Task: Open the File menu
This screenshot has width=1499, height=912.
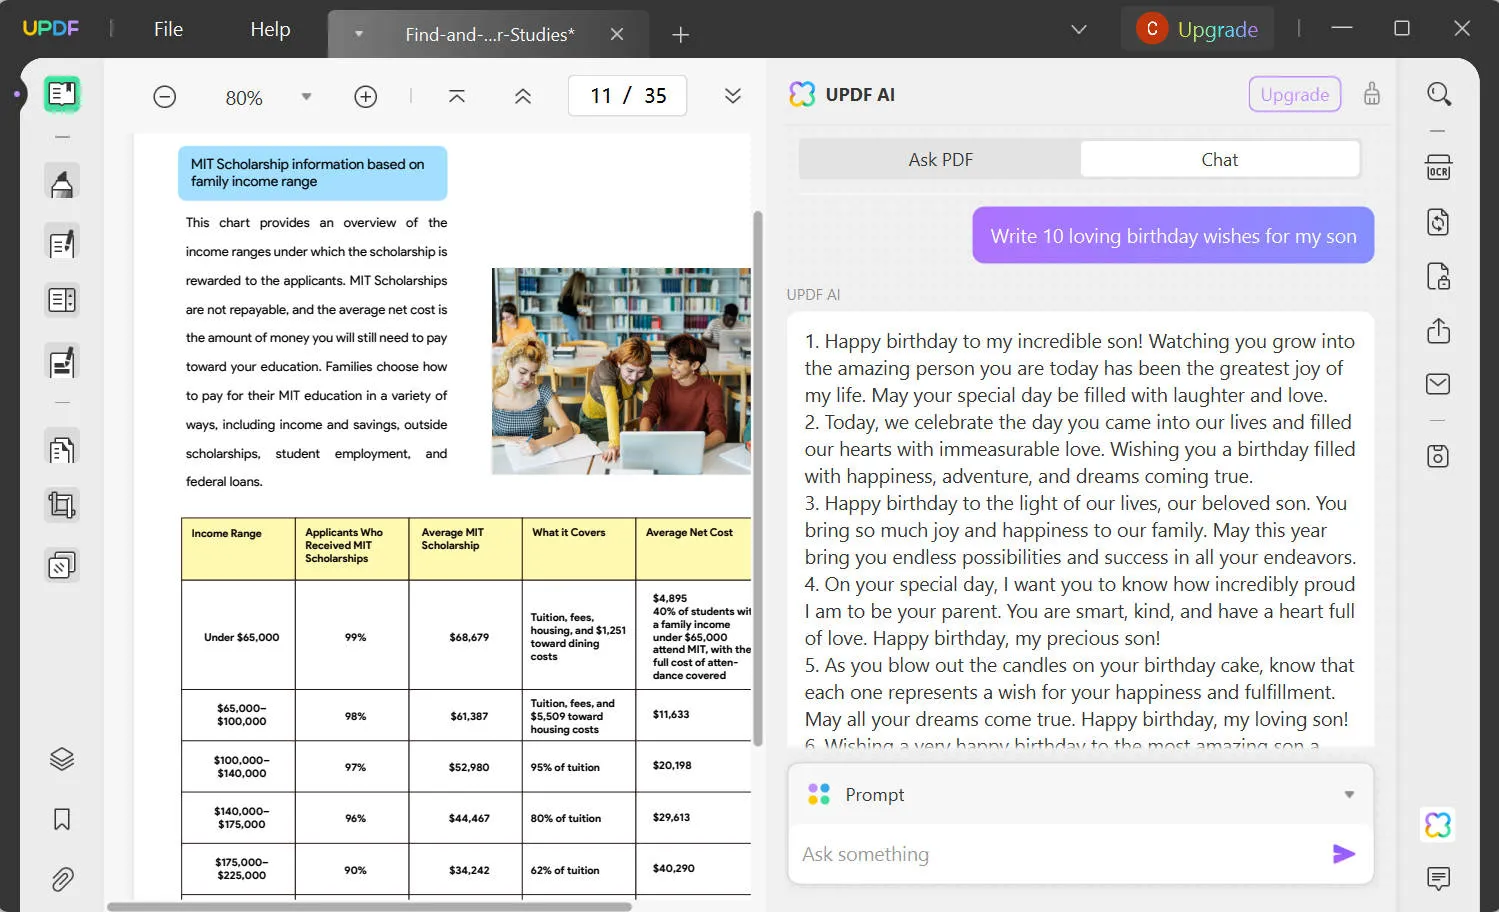Action: point(168,29)
